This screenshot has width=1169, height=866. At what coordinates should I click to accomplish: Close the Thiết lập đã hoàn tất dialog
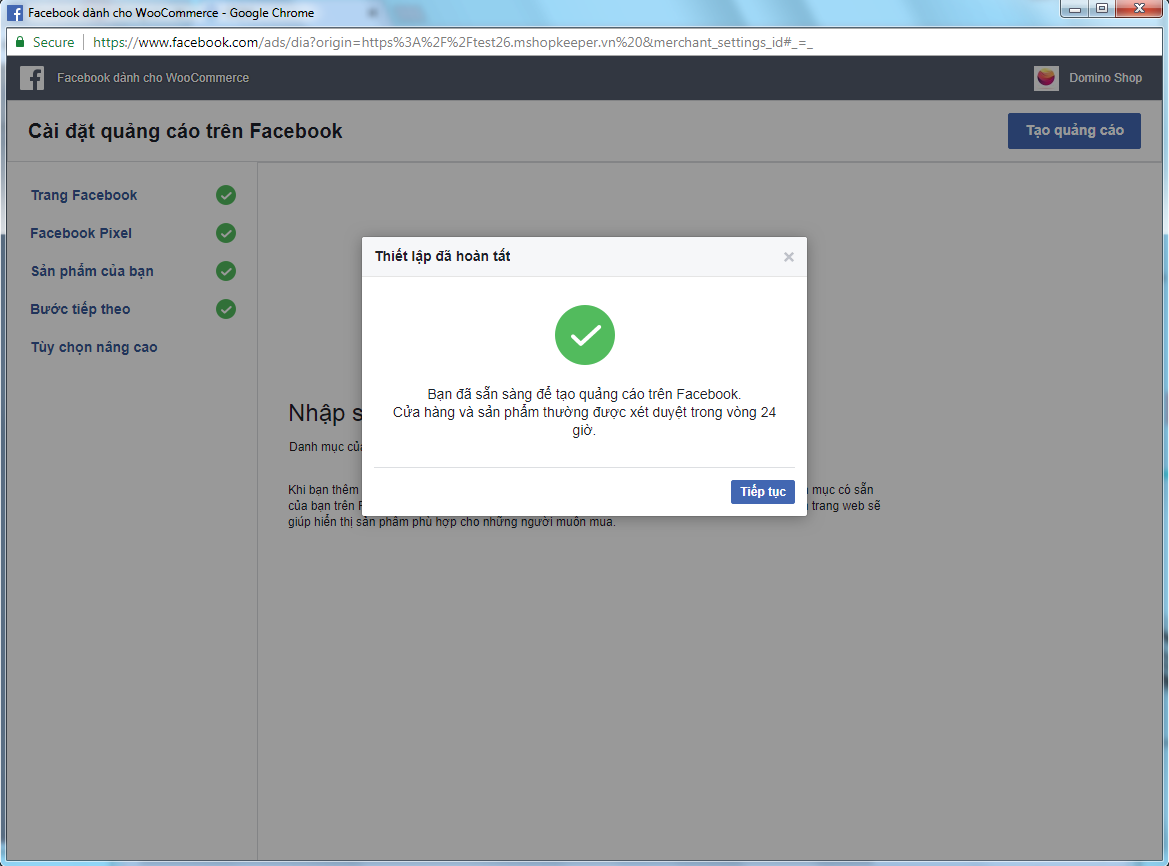[788, 257]
